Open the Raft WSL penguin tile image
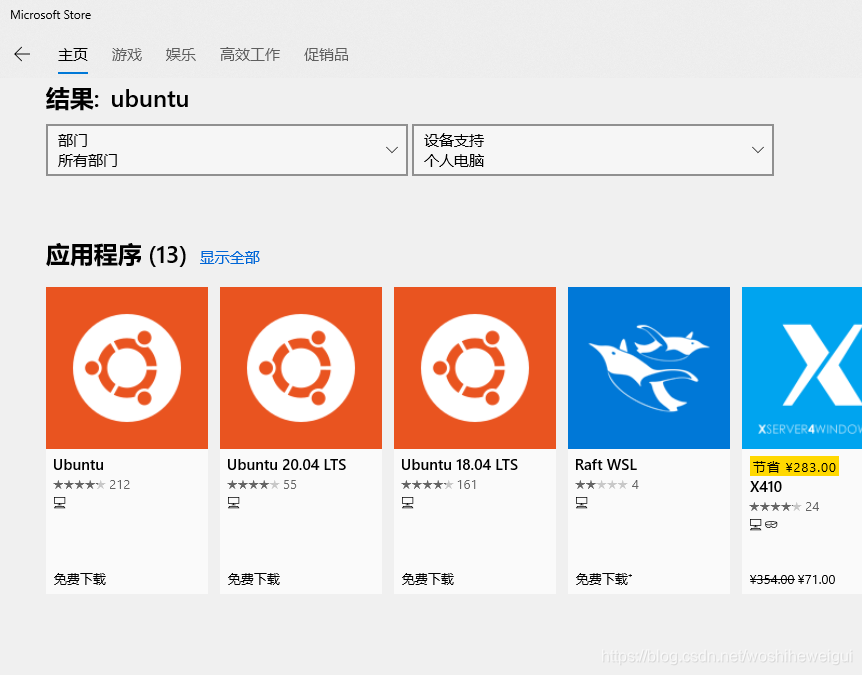The width and height of the screenshot is (862, 675). tap(649, 368)
